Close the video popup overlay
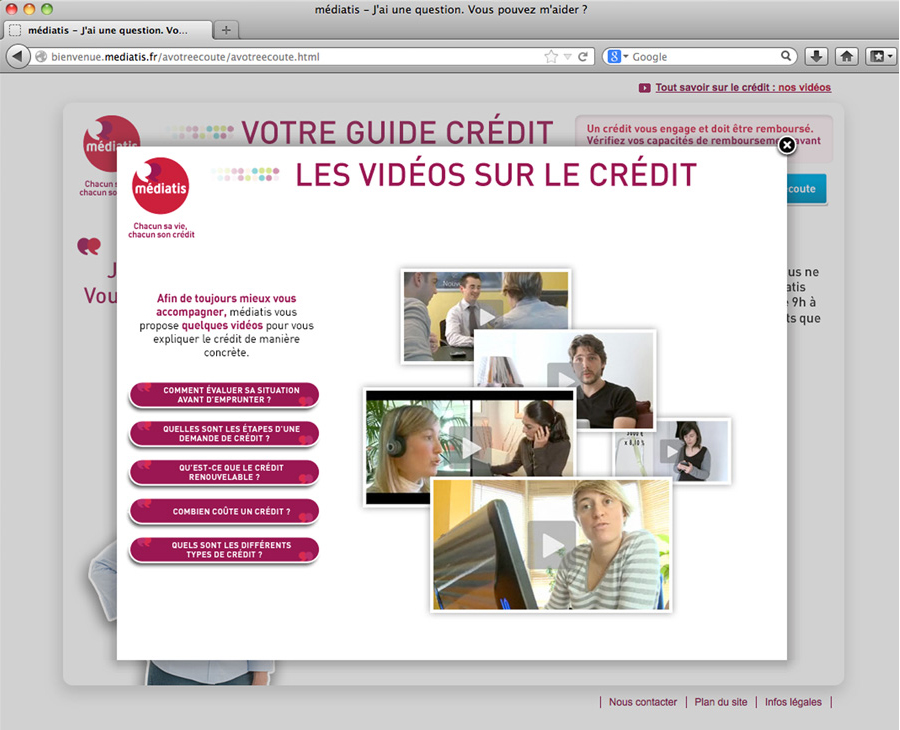Viewport: 900px width, 730px height. pos(787,146)
